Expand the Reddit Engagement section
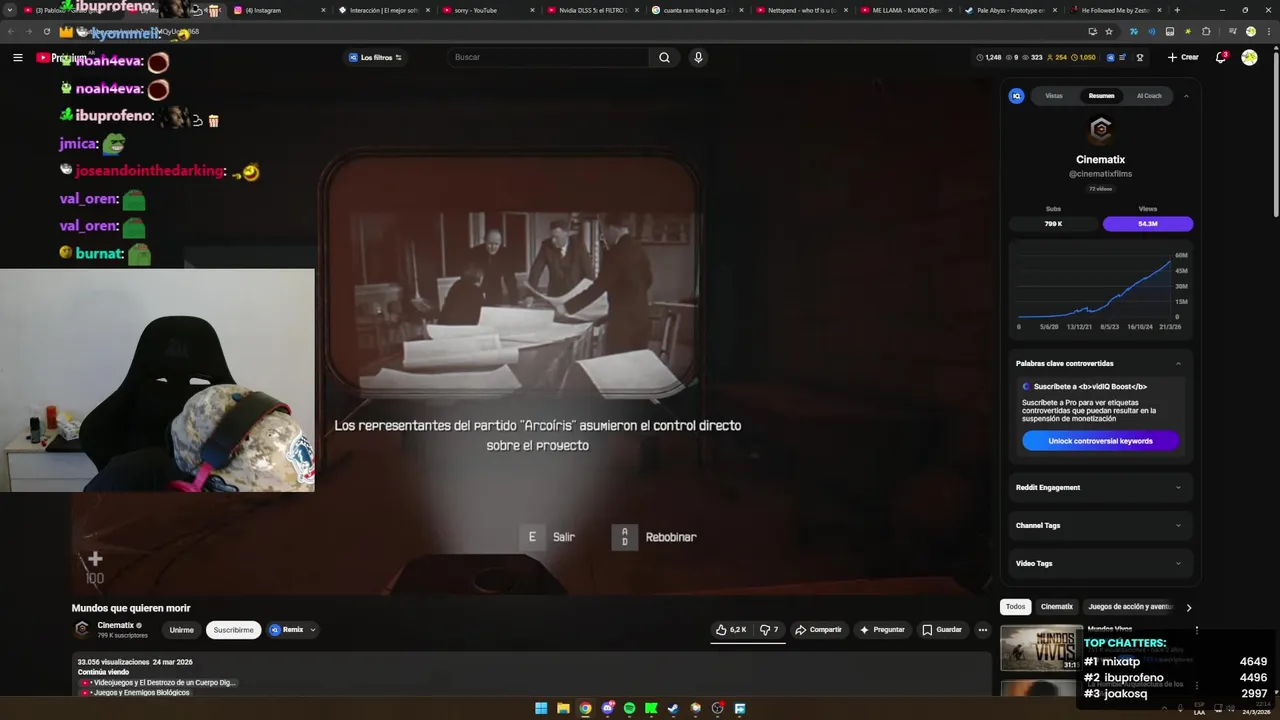This screenshot has height=720, width=1280. click(1100, 487)
